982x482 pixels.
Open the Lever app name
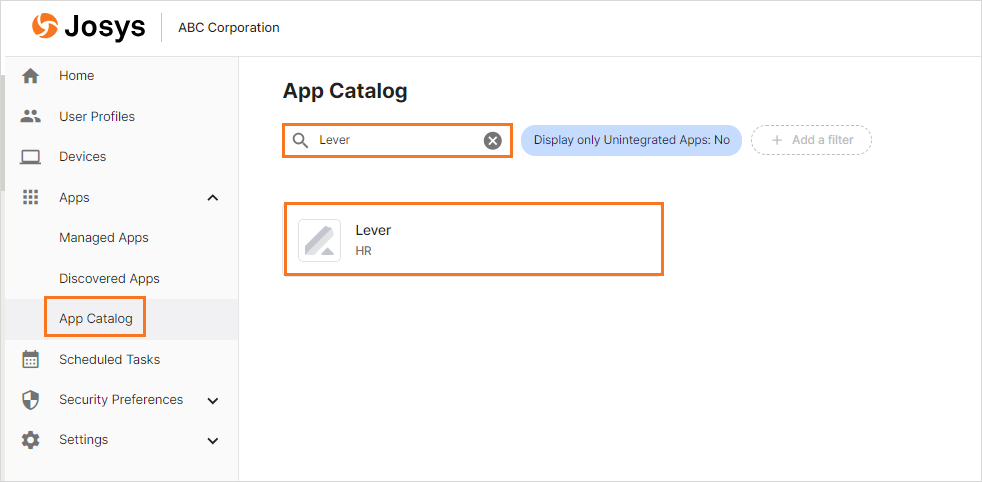[373, 230]
